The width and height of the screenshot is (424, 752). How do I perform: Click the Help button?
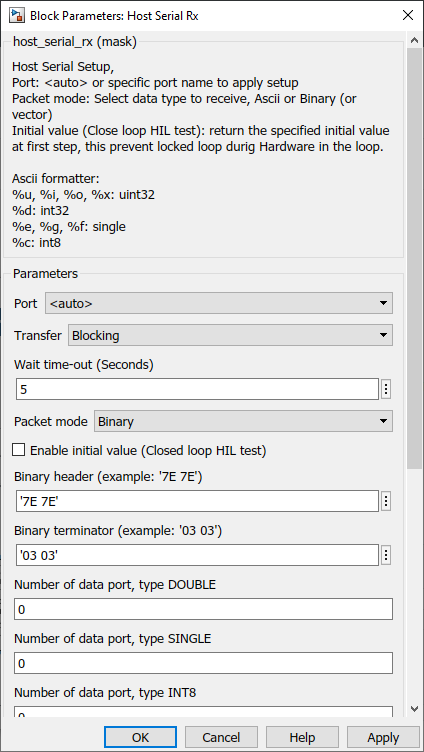click(x=302, y=737)
